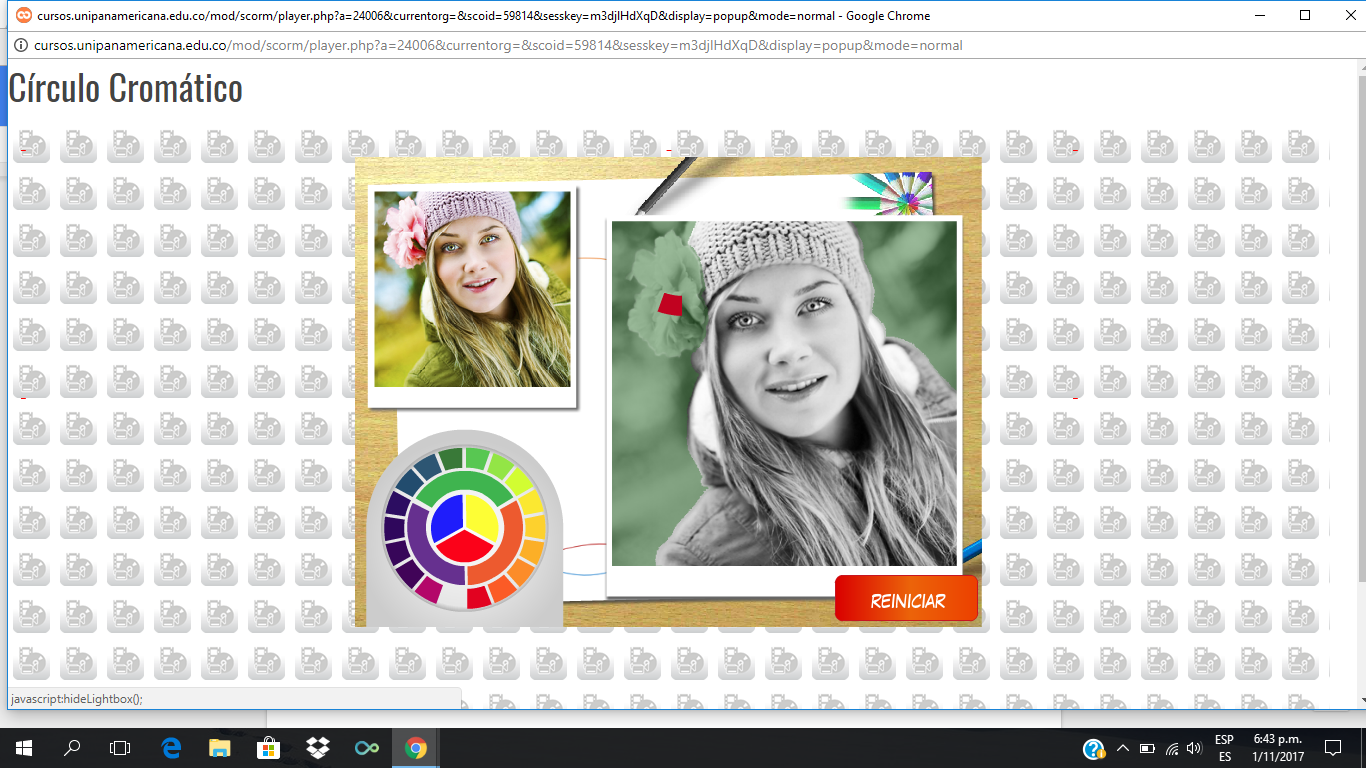Click the blue help question mark tray icon
The width and height of the screenshot is (1366, 768).
tap(1094, 749)
